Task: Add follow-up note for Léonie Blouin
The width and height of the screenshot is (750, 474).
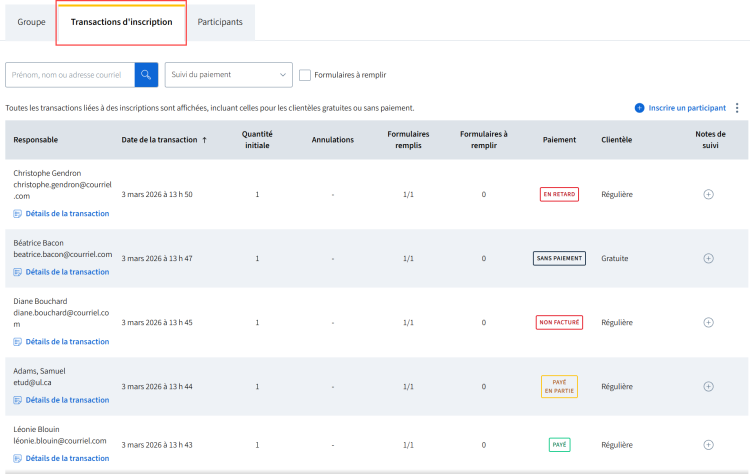Action: coord(708,444)
